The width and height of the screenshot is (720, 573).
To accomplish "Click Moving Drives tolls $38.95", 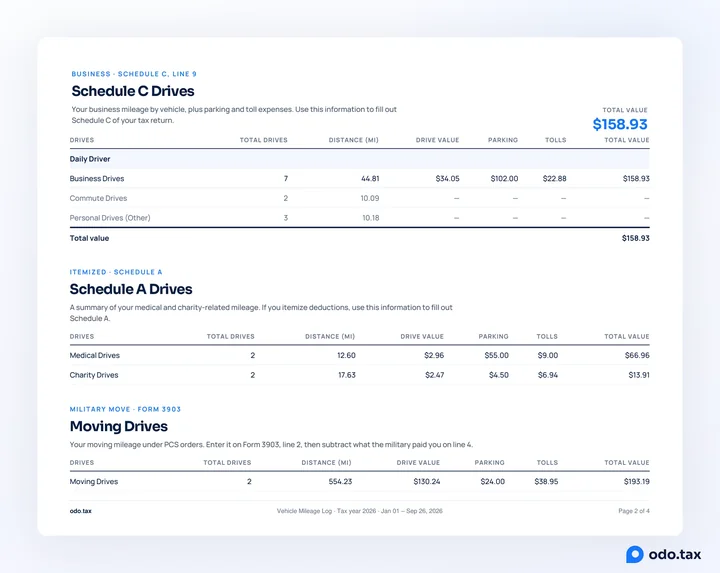I will [x=546, y=482].
